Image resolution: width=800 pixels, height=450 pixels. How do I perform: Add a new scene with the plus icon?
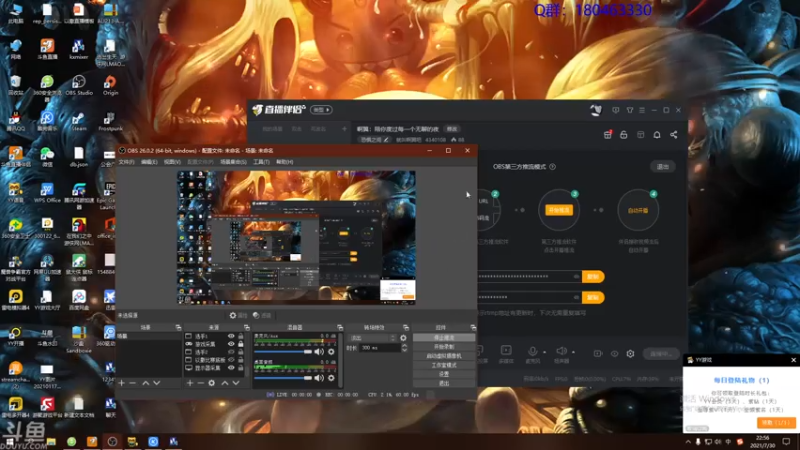tap(121, 383)
